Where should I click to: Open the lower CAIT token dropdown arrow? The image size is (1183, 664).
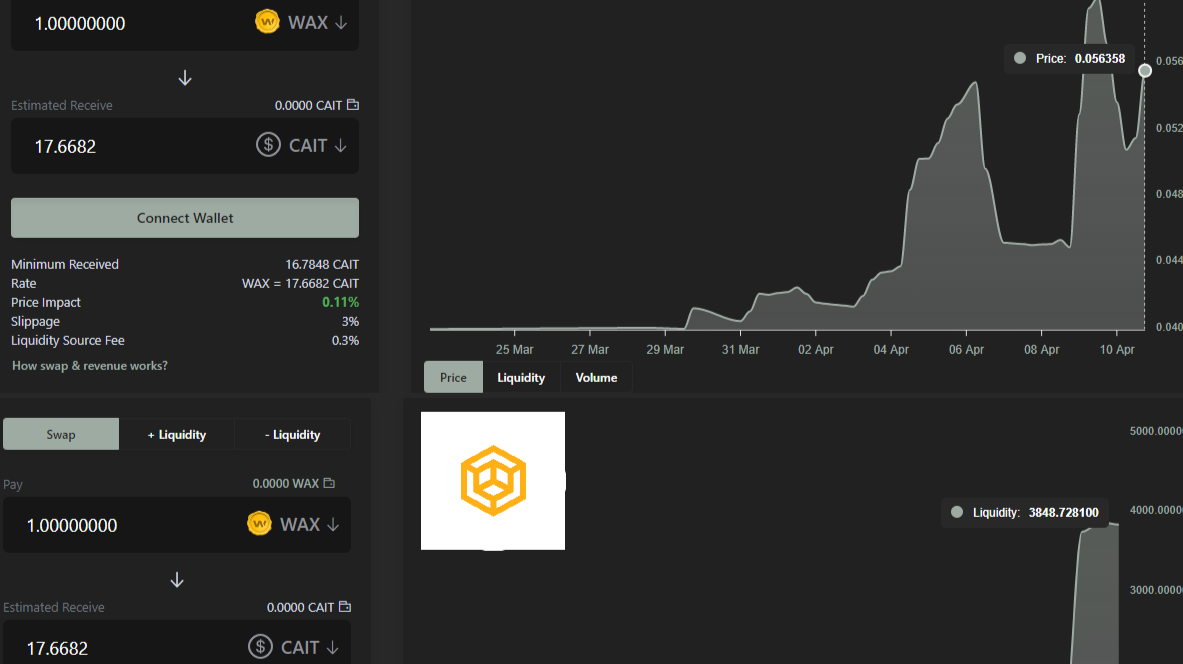pyautogui.click(x=332, y=647)
